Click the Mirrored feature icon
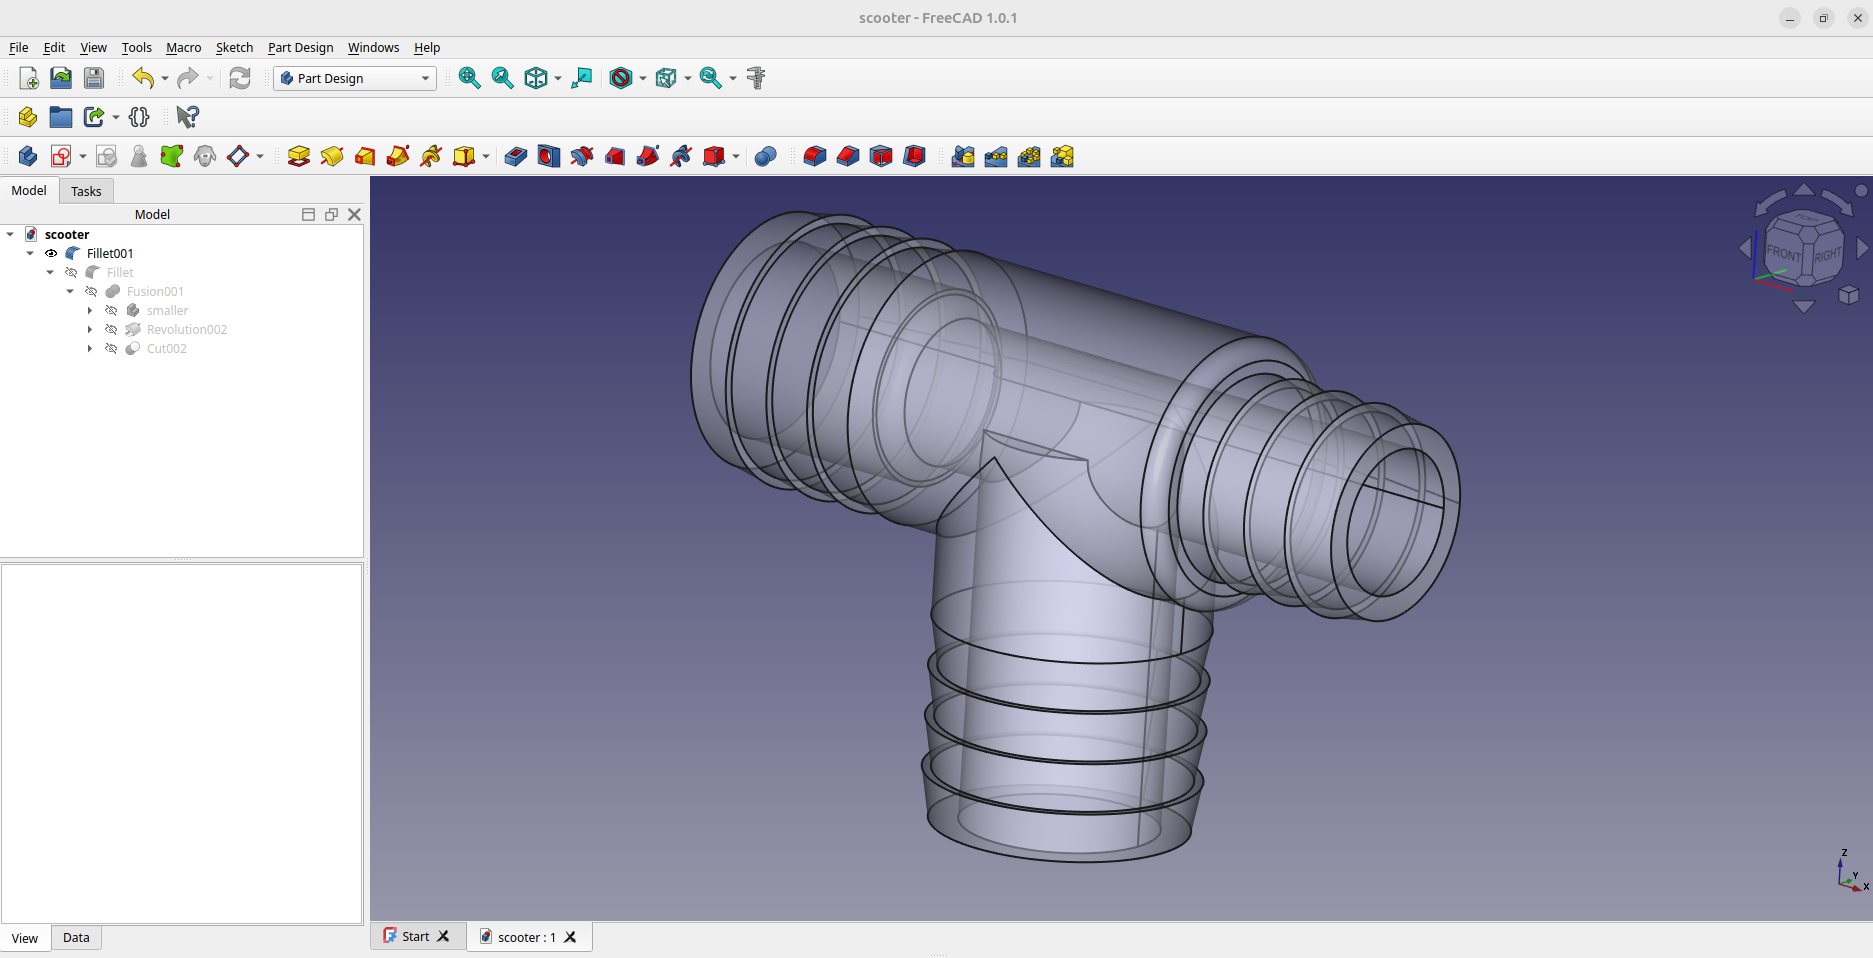This screenshot has width=1873, height=958. click(963, 157)
